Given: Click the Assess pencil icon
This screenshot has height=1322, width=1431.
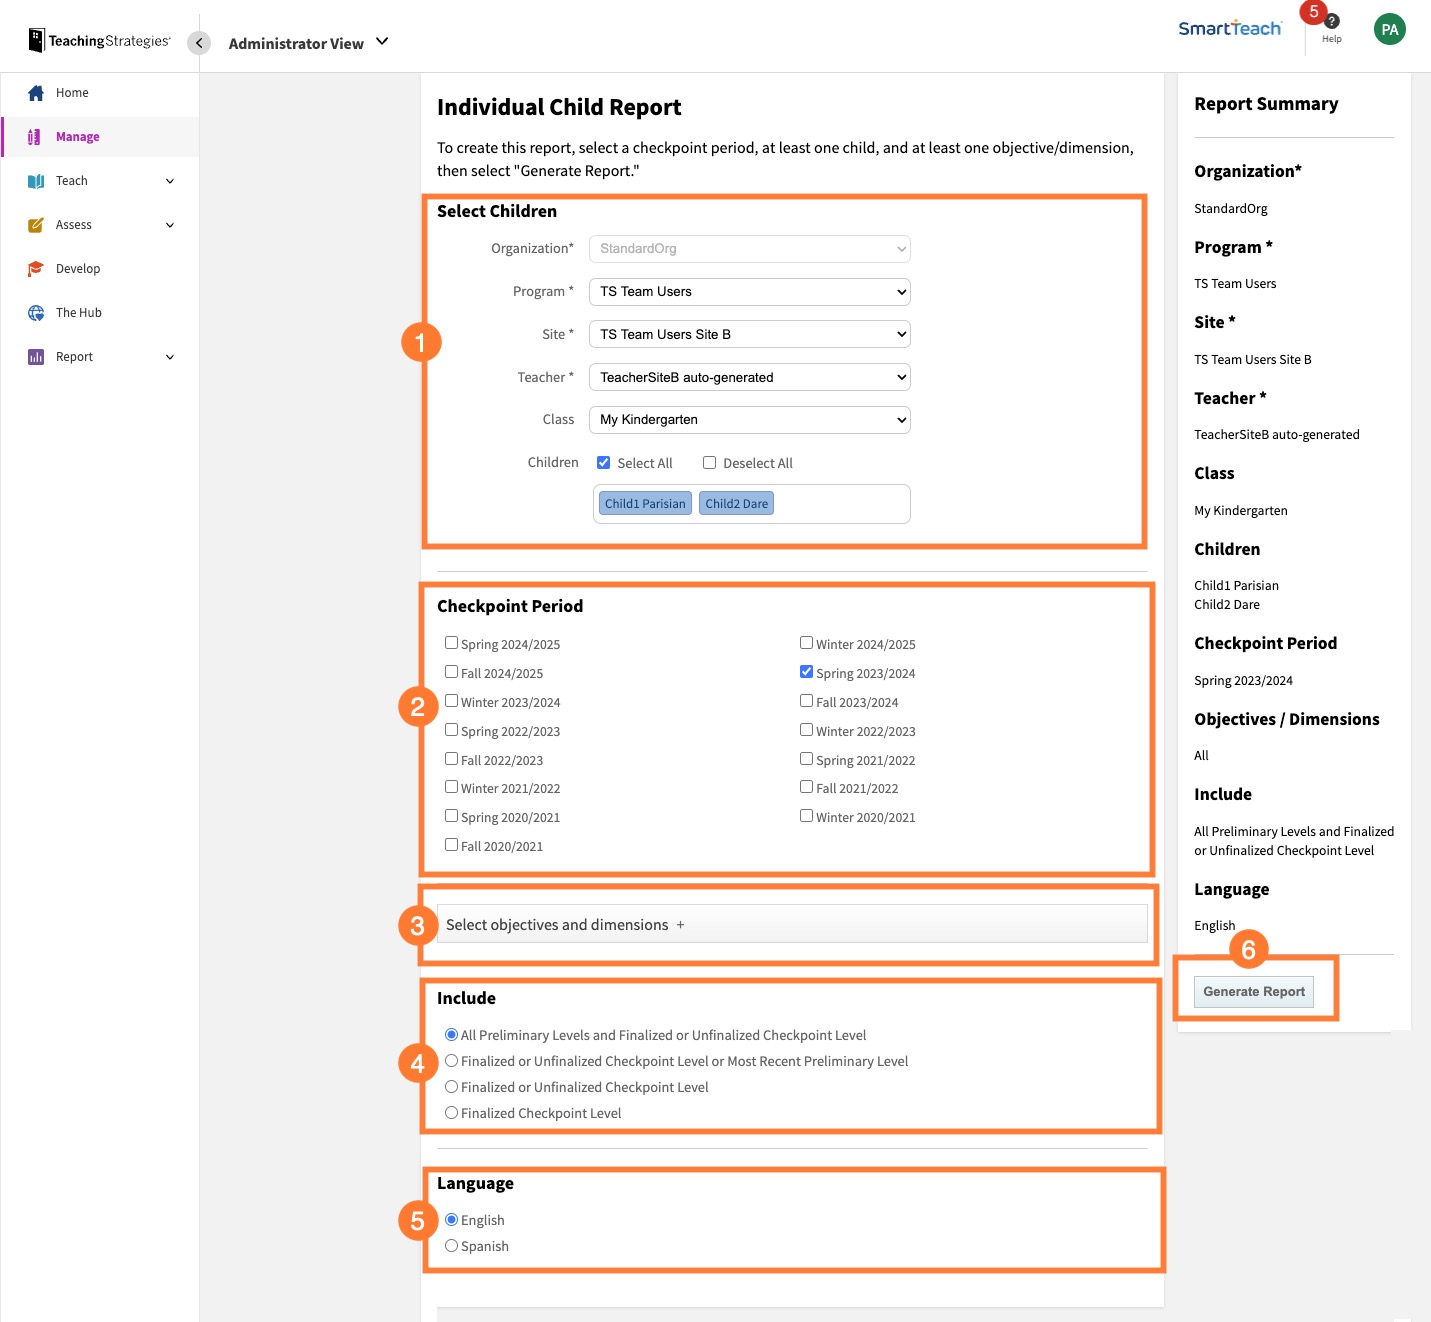Looking at the screenshot, I should tap(36, 225).
